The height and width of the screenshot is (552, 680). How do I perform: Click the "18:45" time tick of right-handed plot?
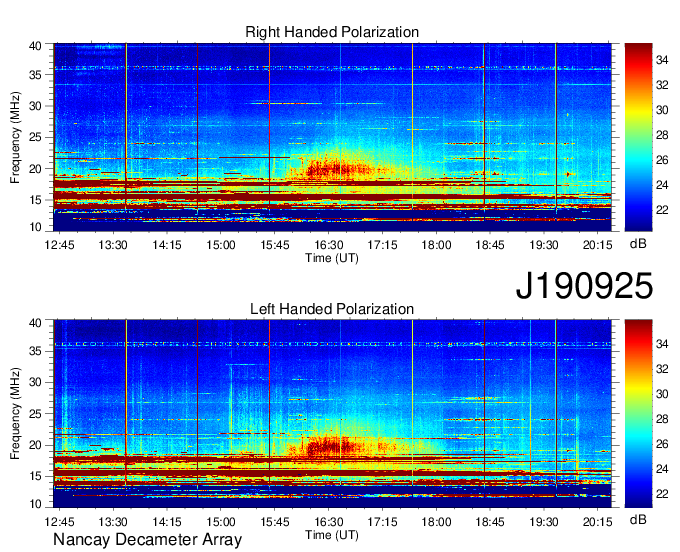pyautogui.click(x=490, y=245)
